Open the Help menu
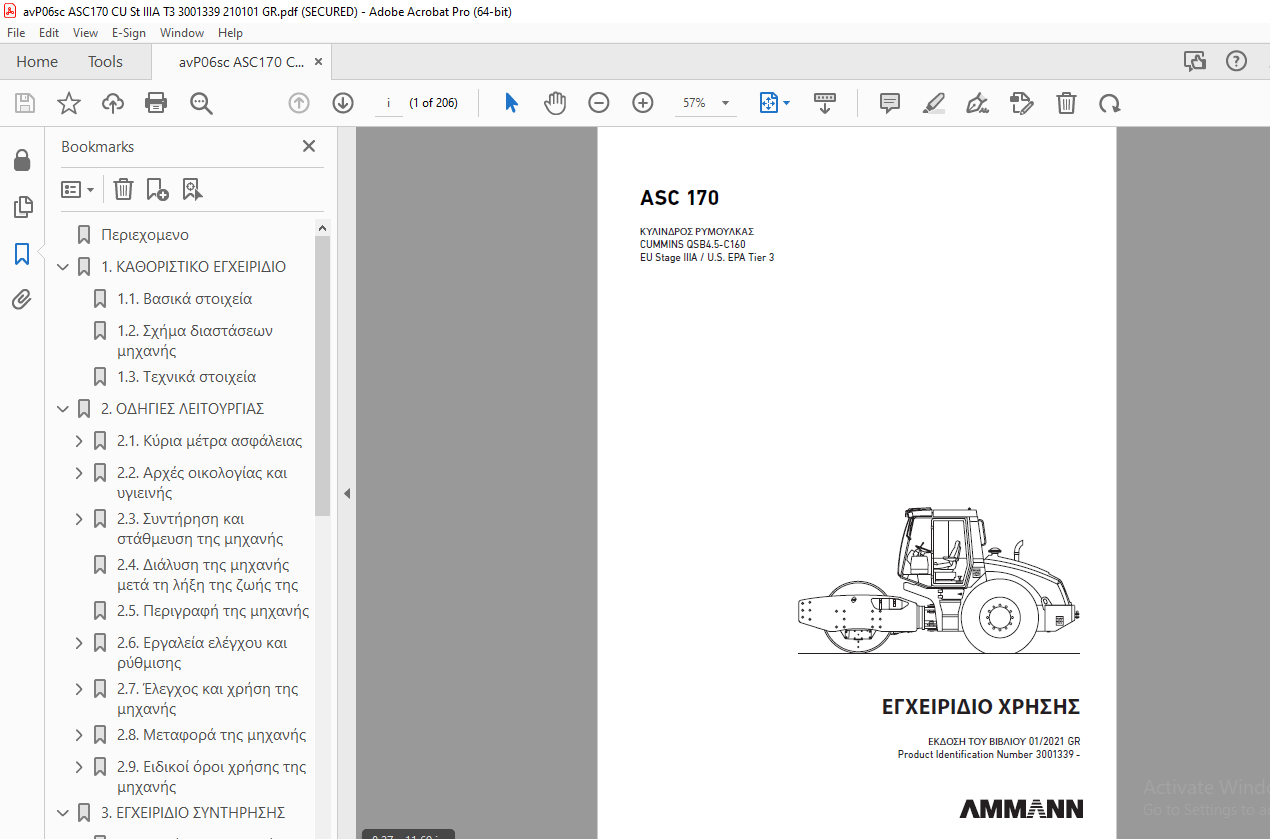The width and height of the screenshot is (1270, 839). click(230, 33)
